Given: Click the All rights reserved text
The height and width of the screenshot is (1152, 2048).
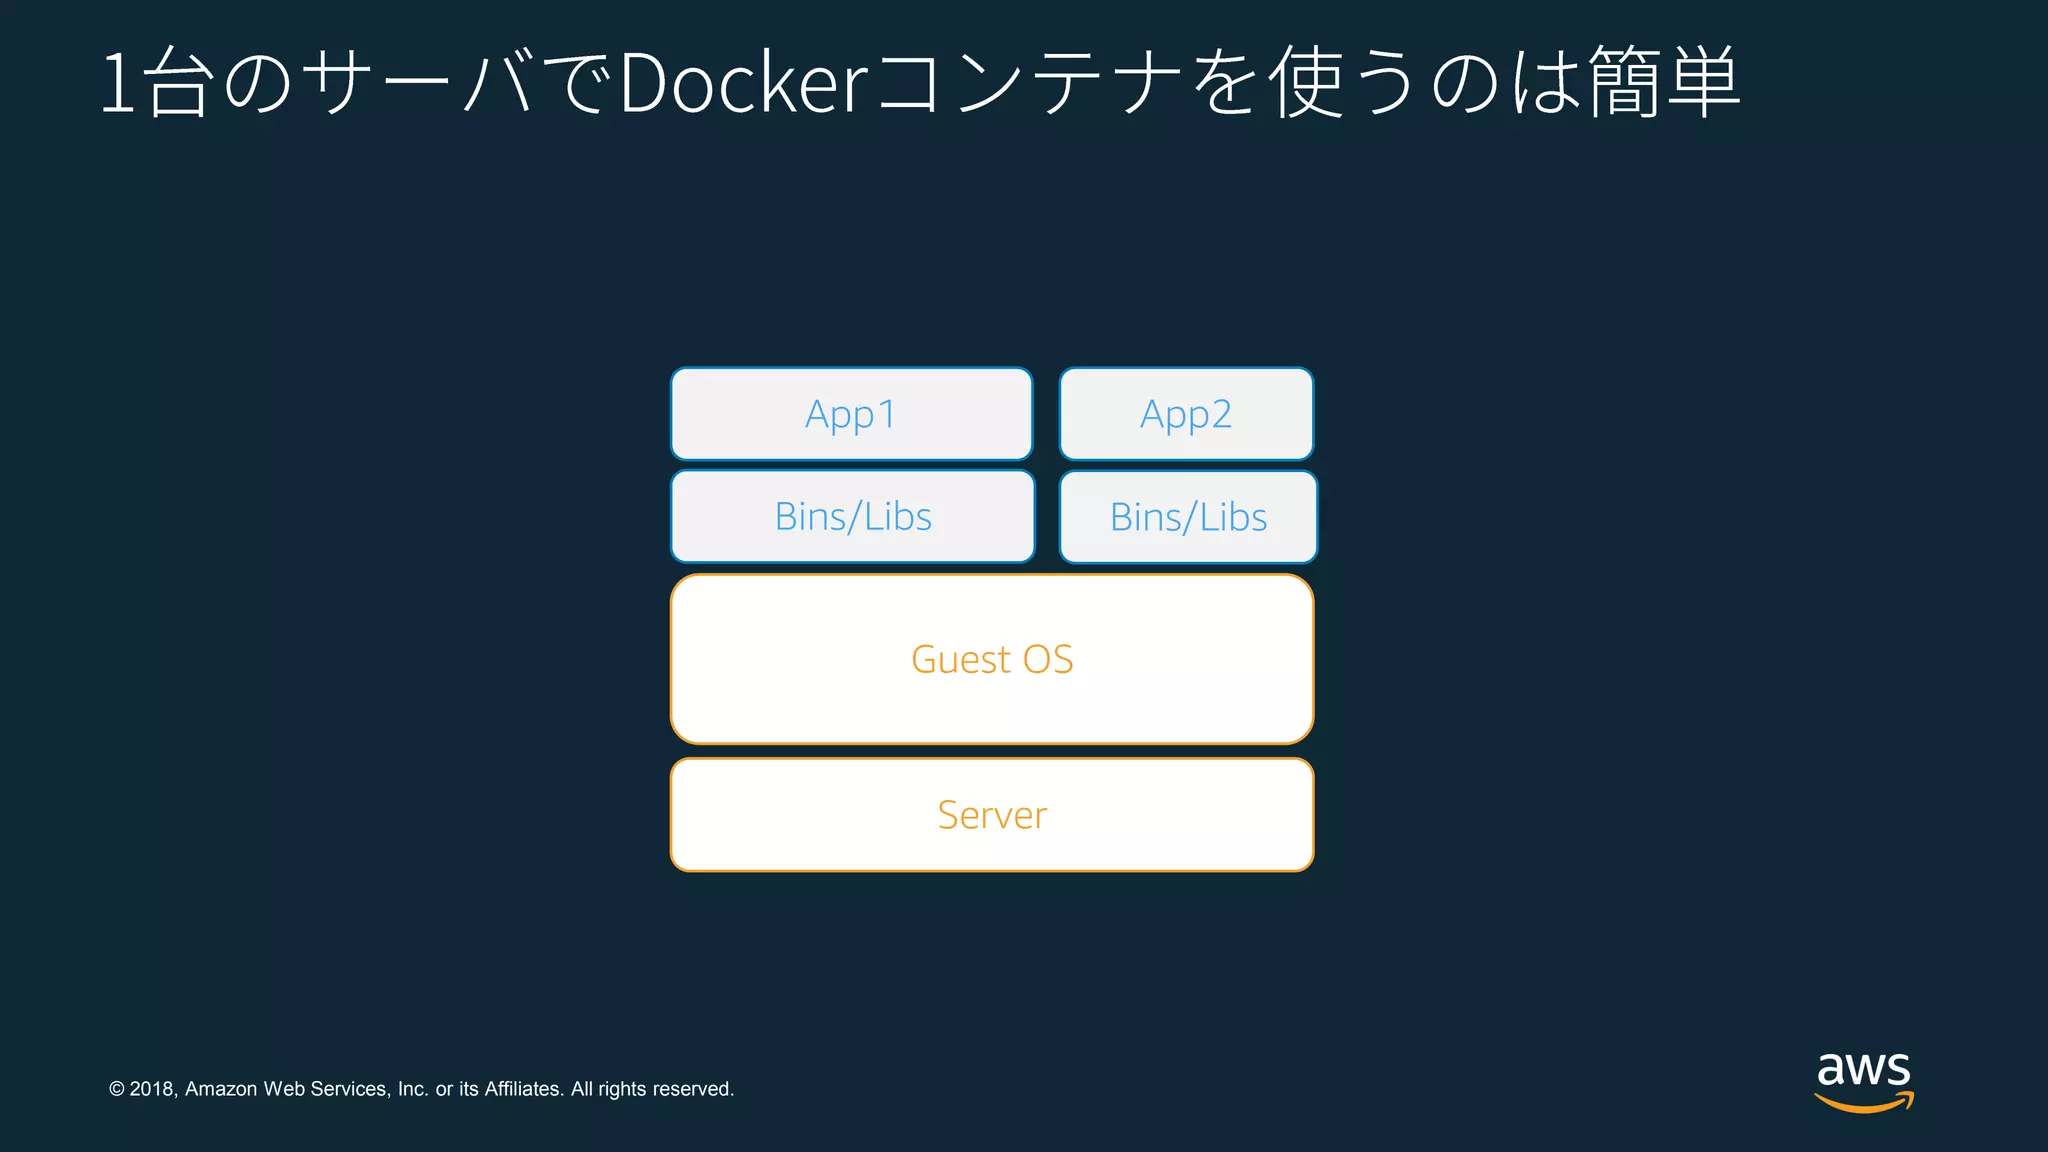Looking at the screenshot, I should click(652, 1089).
